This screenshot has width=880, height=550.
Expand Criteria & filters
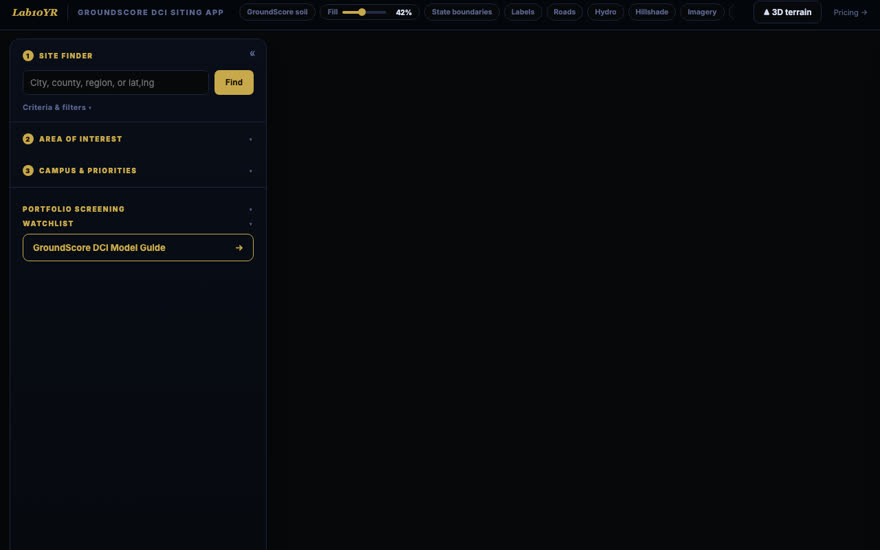pyautogui.click(x=57, y=107)
